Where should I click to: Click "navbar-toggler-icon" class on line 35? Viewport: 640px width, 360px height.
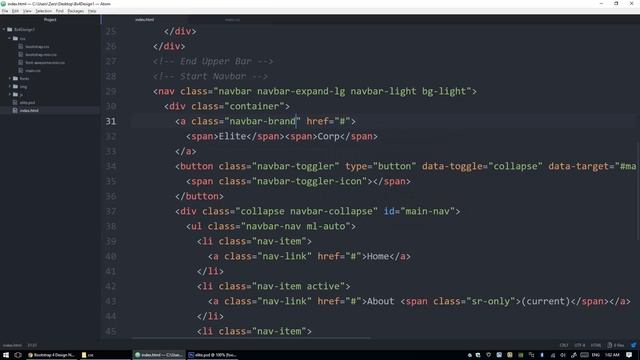click(309, 181)
